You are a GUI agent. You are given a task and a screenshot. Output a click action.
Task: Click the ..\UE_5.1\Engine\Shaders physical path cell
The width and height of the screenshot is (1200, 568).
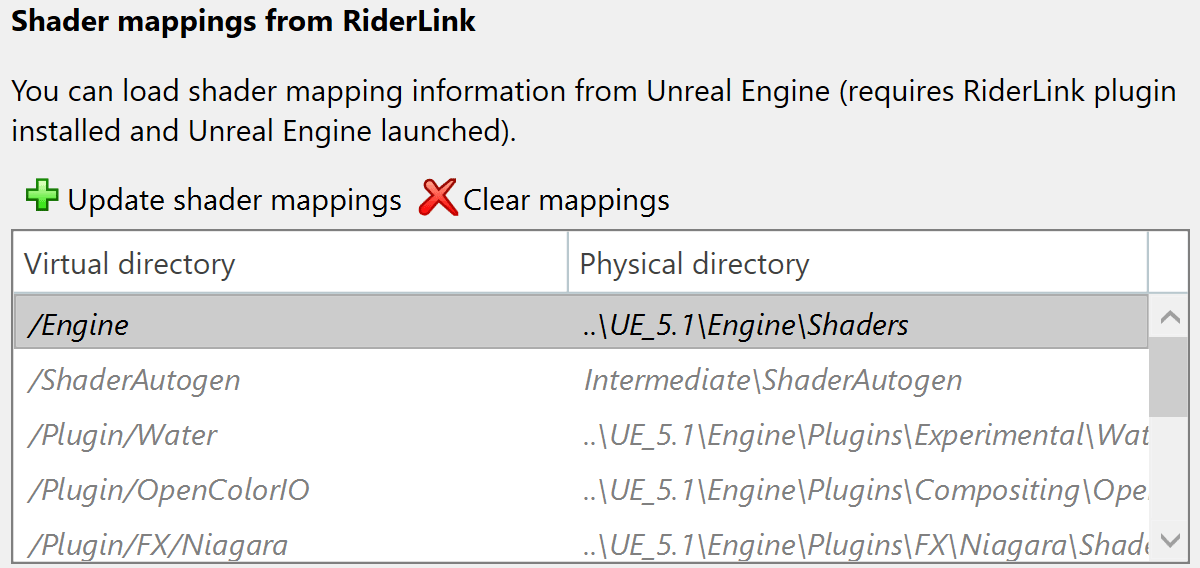tap(746, 325)
